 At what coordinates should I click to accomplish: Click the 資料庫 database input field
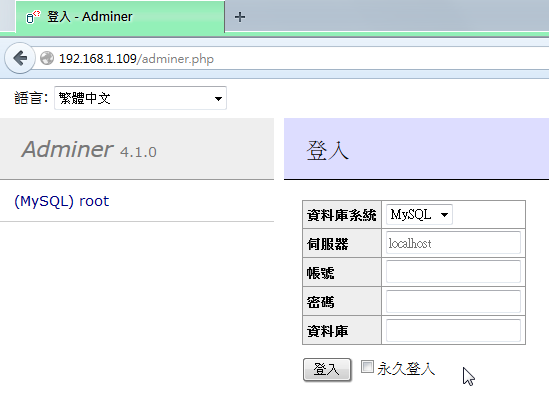(453, 330)
